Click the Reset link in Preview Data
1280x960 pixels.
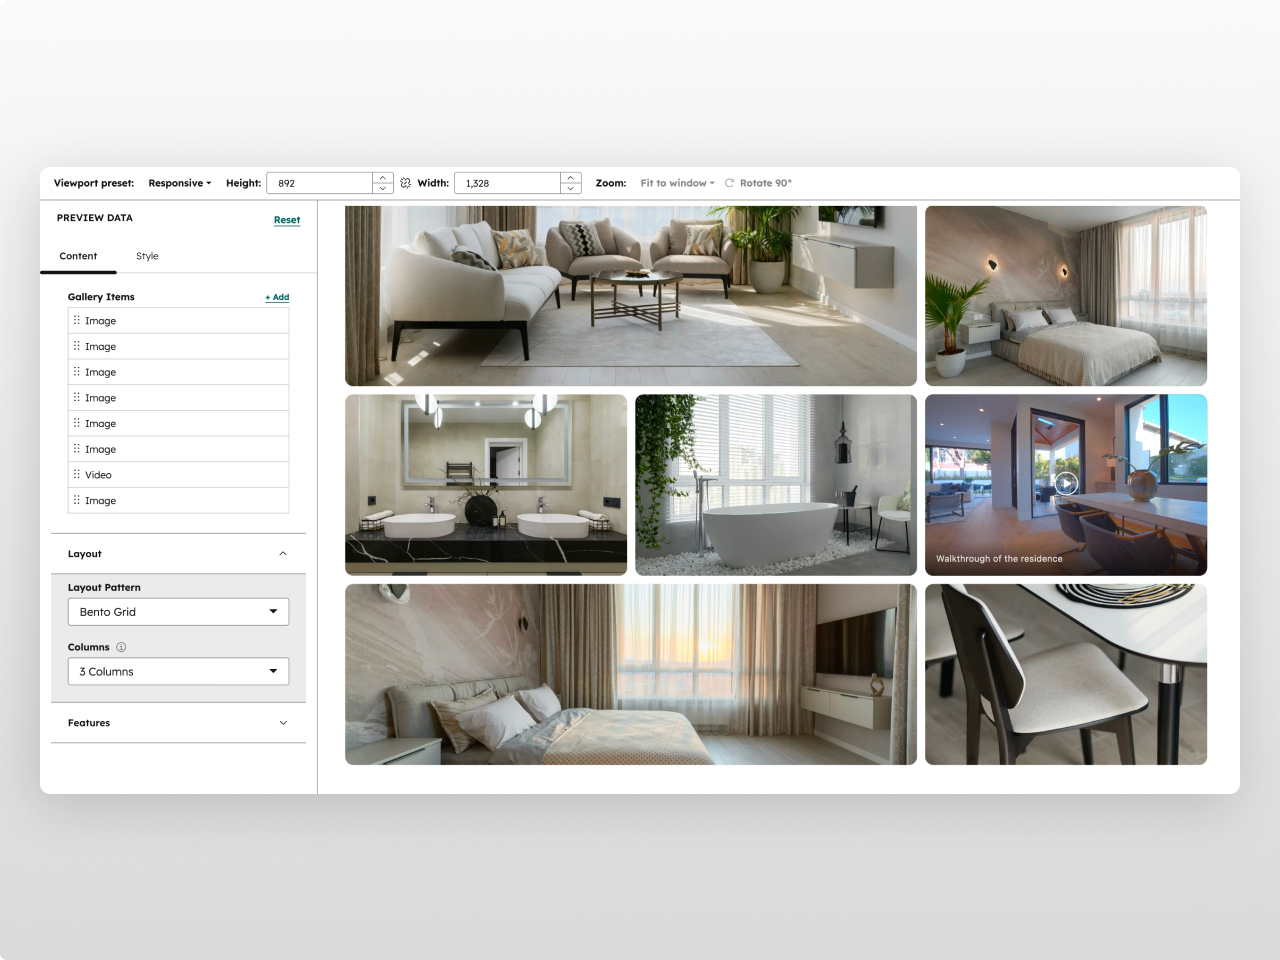point(287,220)
